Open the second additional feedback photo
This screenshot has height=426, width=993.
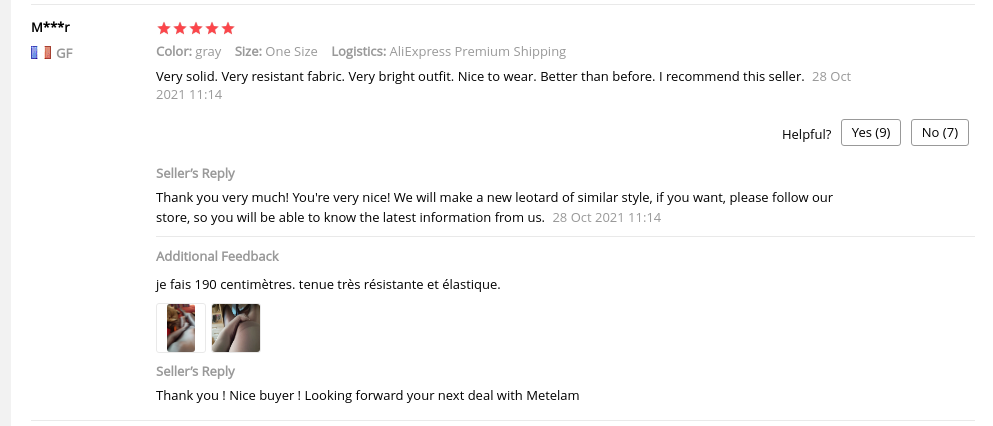236,328
